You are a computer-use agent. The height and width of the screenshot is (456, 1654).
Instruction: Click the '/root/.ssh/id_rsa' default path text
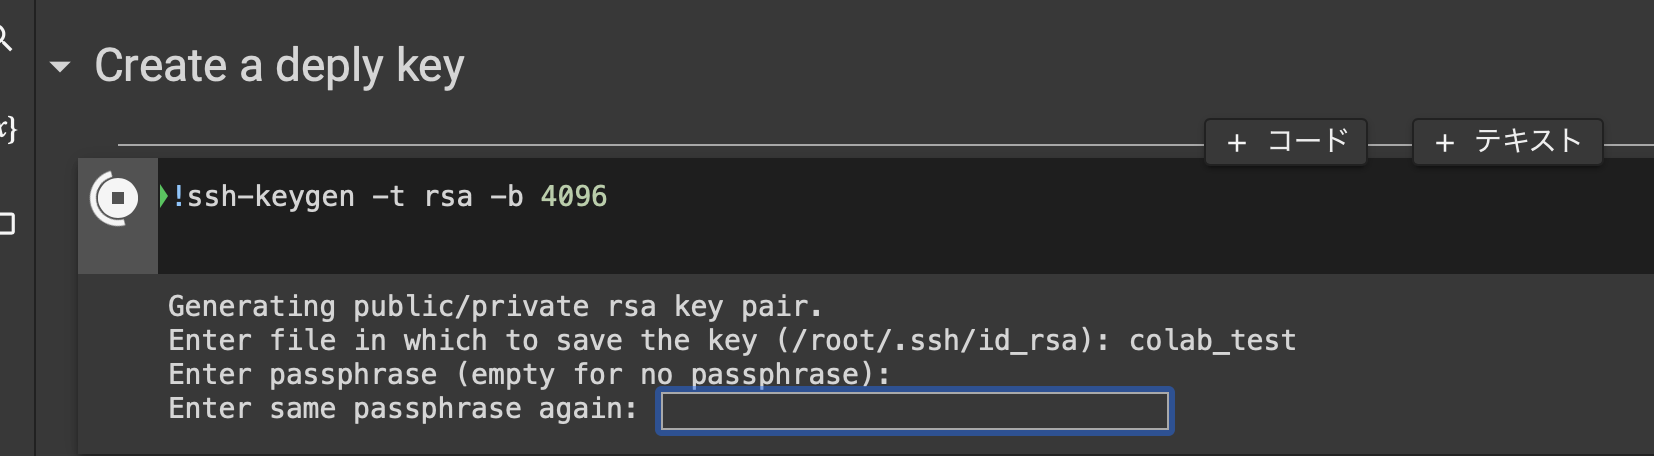click(936, 341)
